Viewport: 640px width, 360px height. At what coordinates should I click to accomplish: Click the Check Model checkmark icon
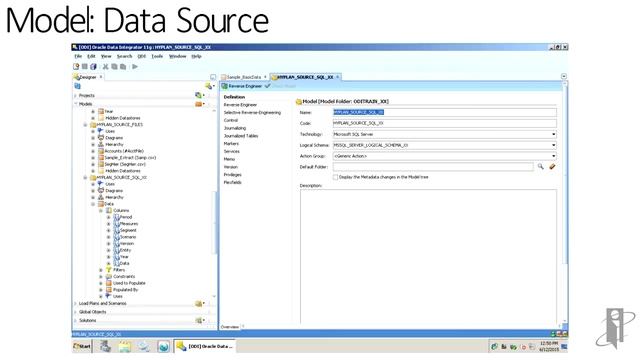(x=267, y=86)
